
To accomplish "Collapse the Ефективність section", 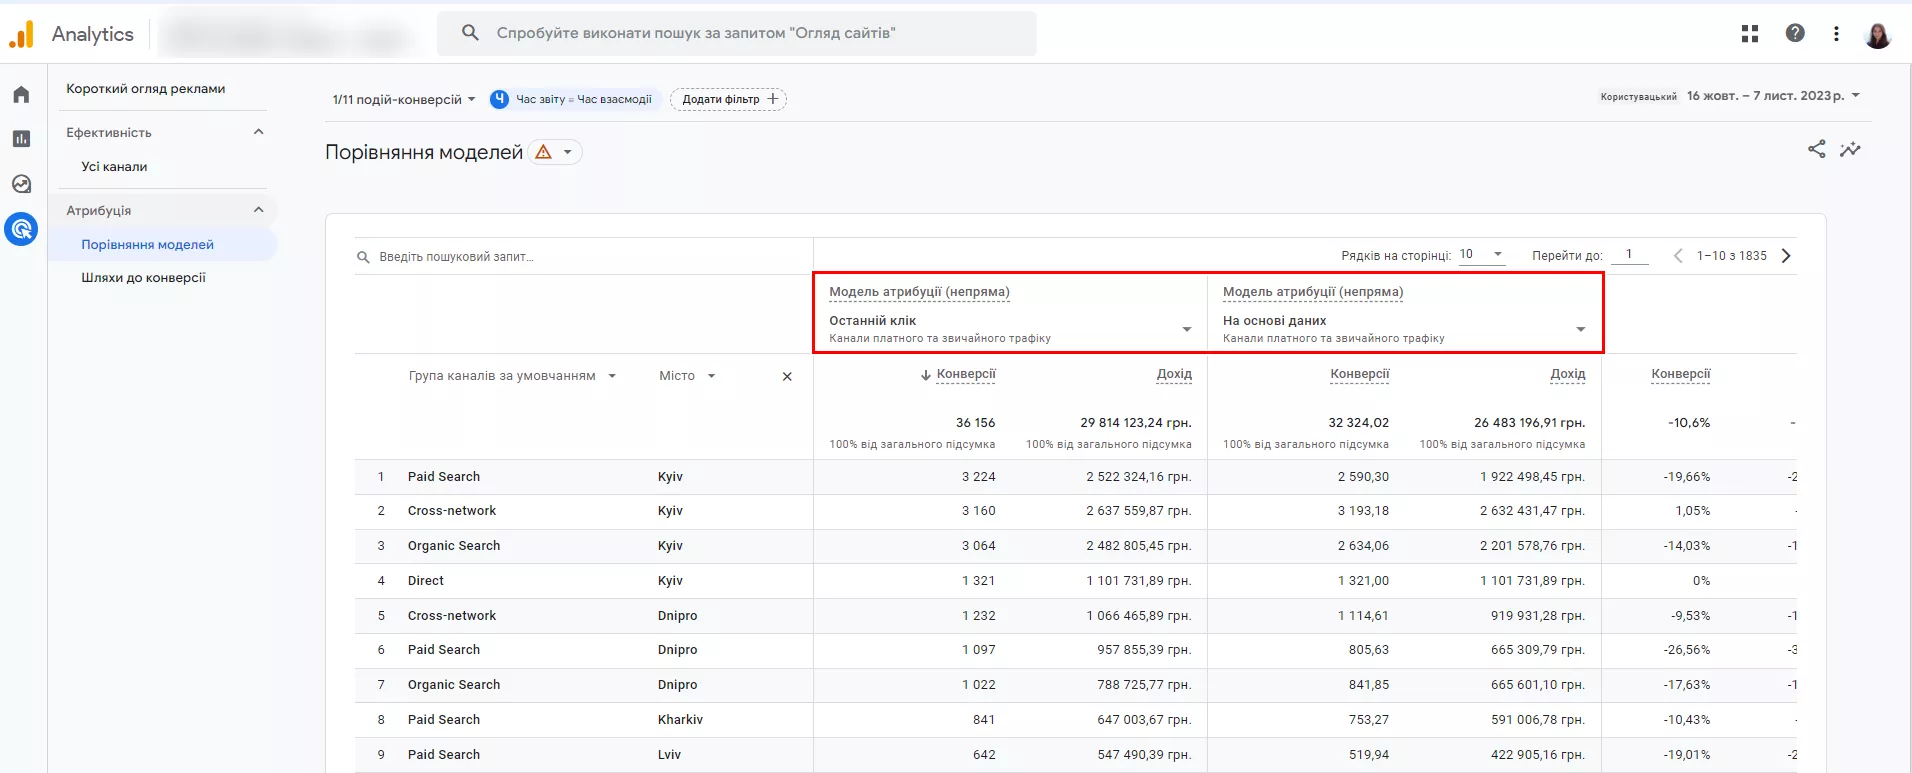I will (x=258, y=132).
